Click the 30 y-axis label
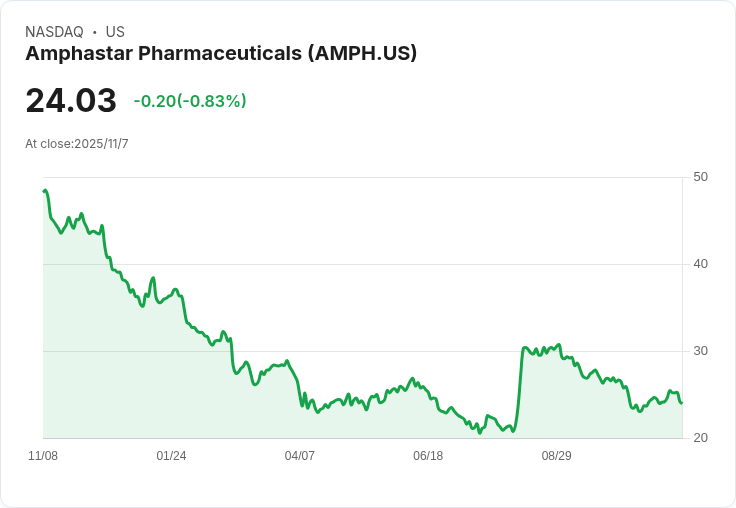Viewport: 736px width, 508px height. click(700, 351)
